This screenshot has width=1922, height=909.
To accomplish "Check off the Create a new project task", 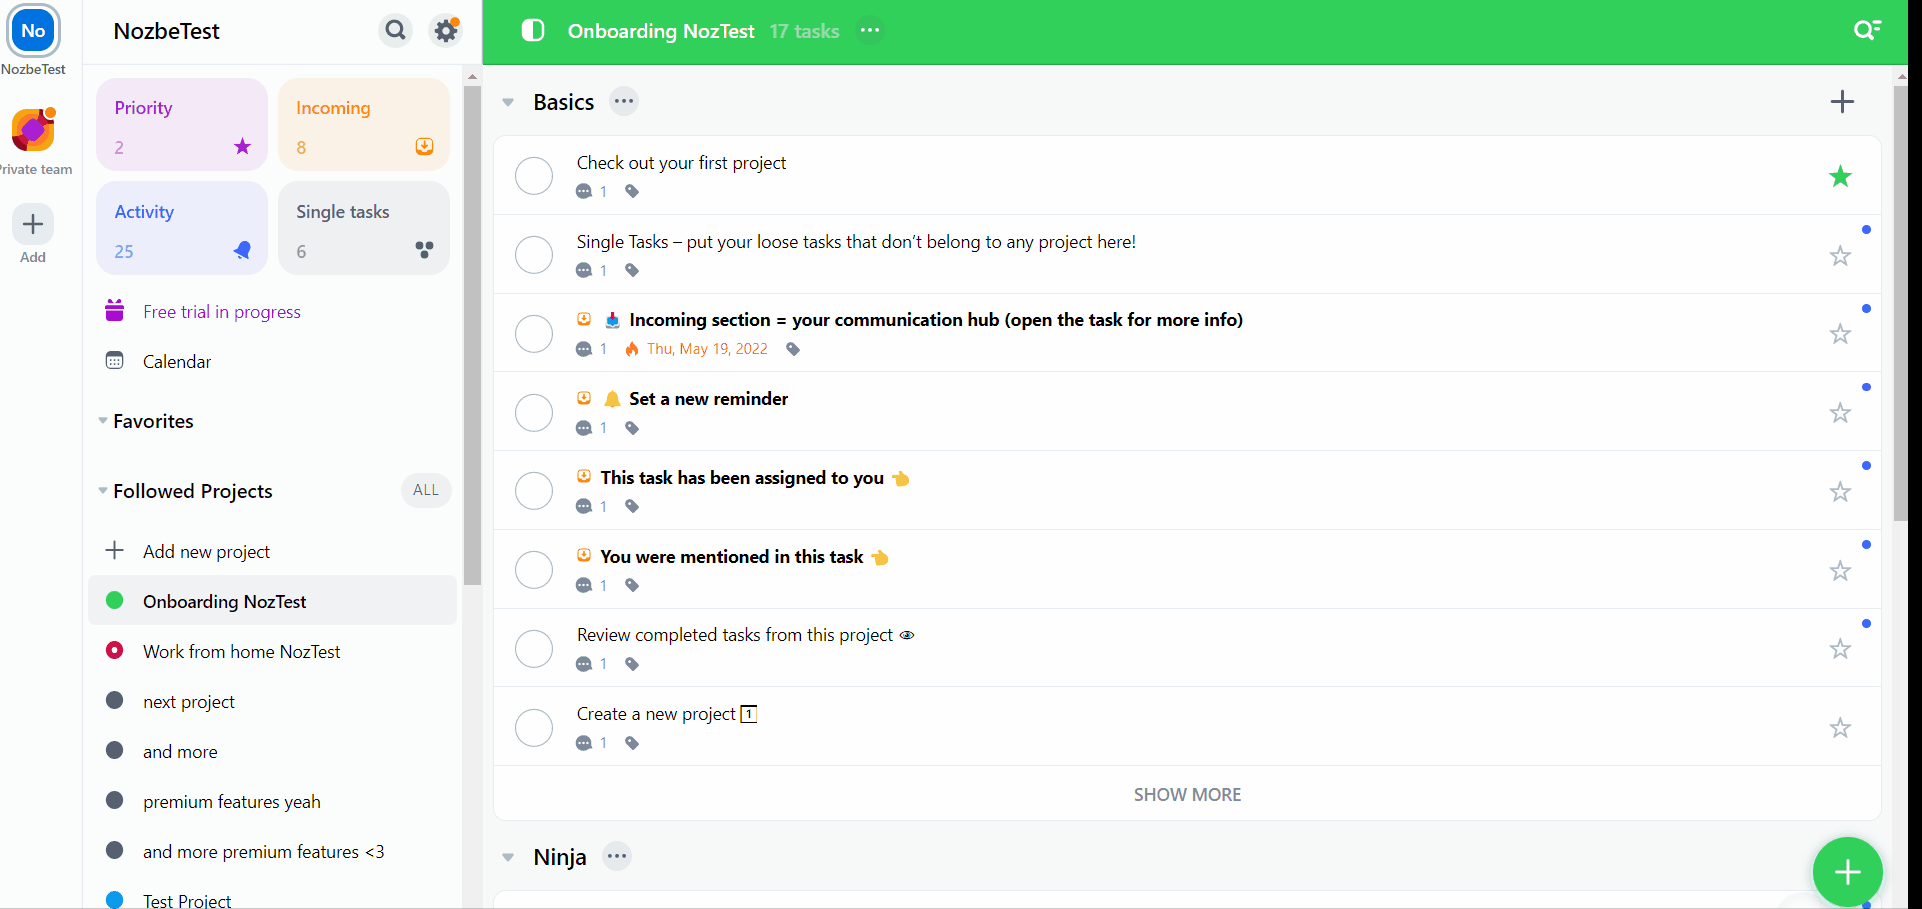I will (533, 727).
